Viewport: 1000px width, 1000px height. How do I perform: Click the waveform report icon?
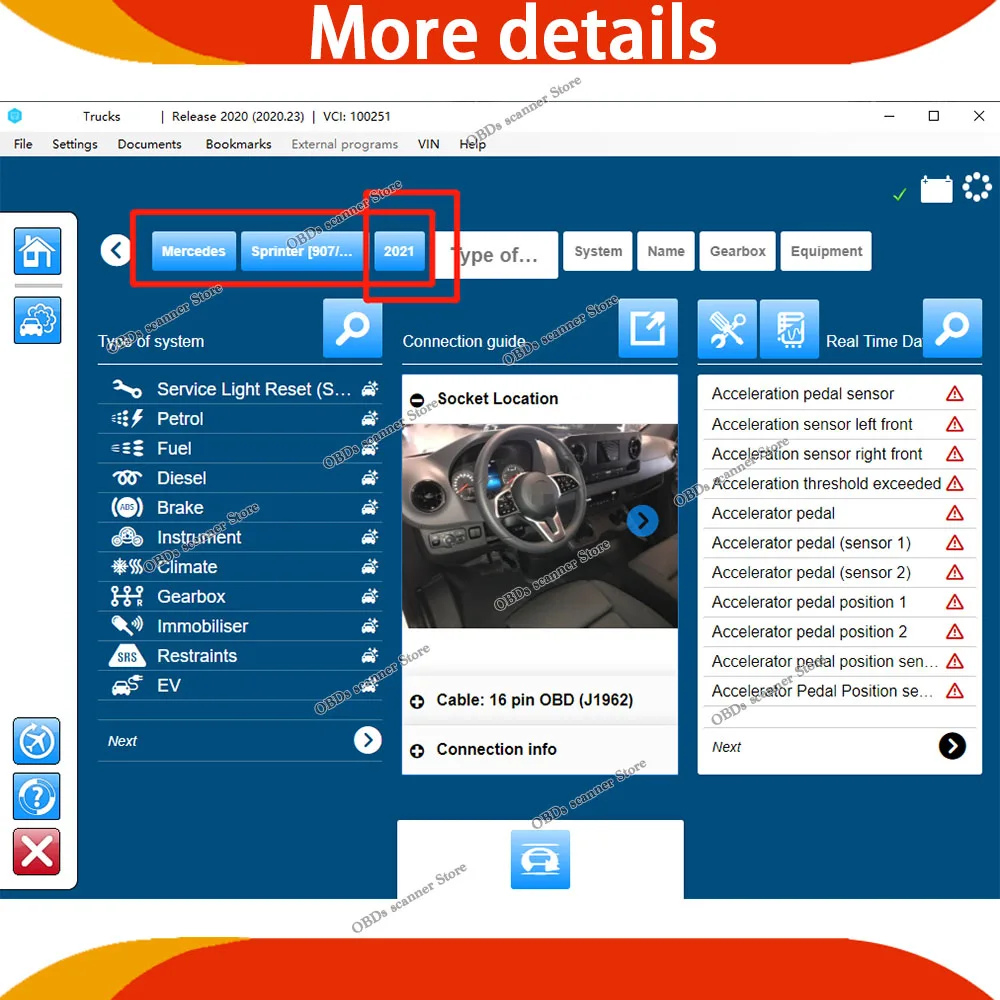coord(790,329)
